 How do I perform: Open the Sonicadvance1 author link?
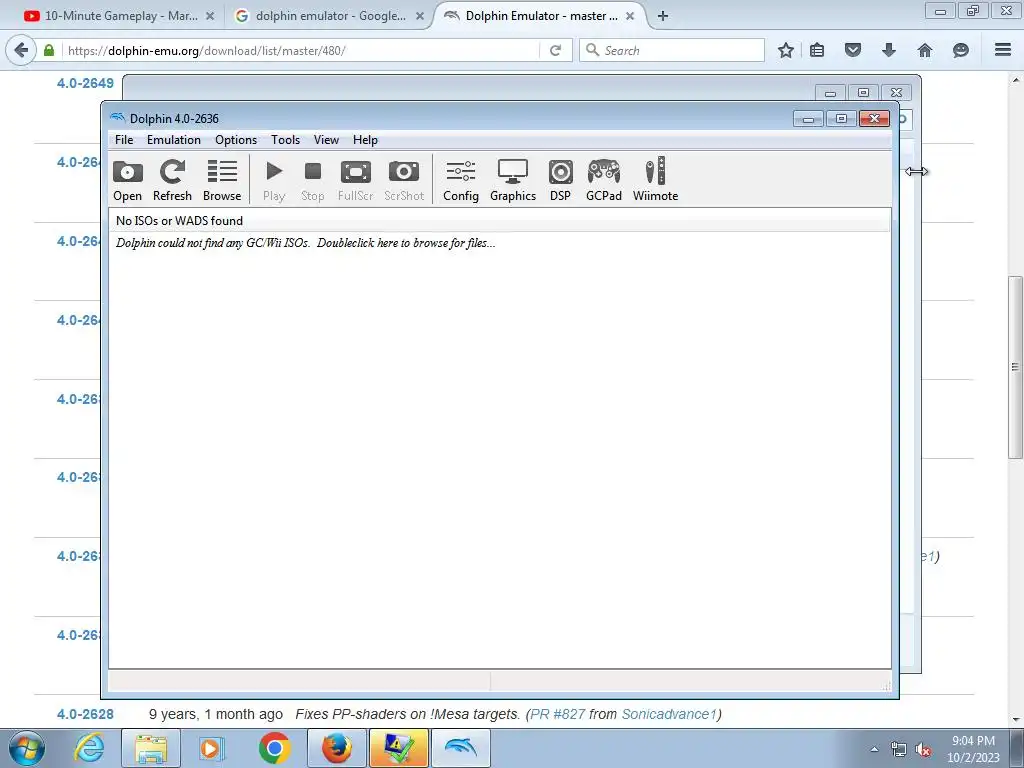[669, 714]
